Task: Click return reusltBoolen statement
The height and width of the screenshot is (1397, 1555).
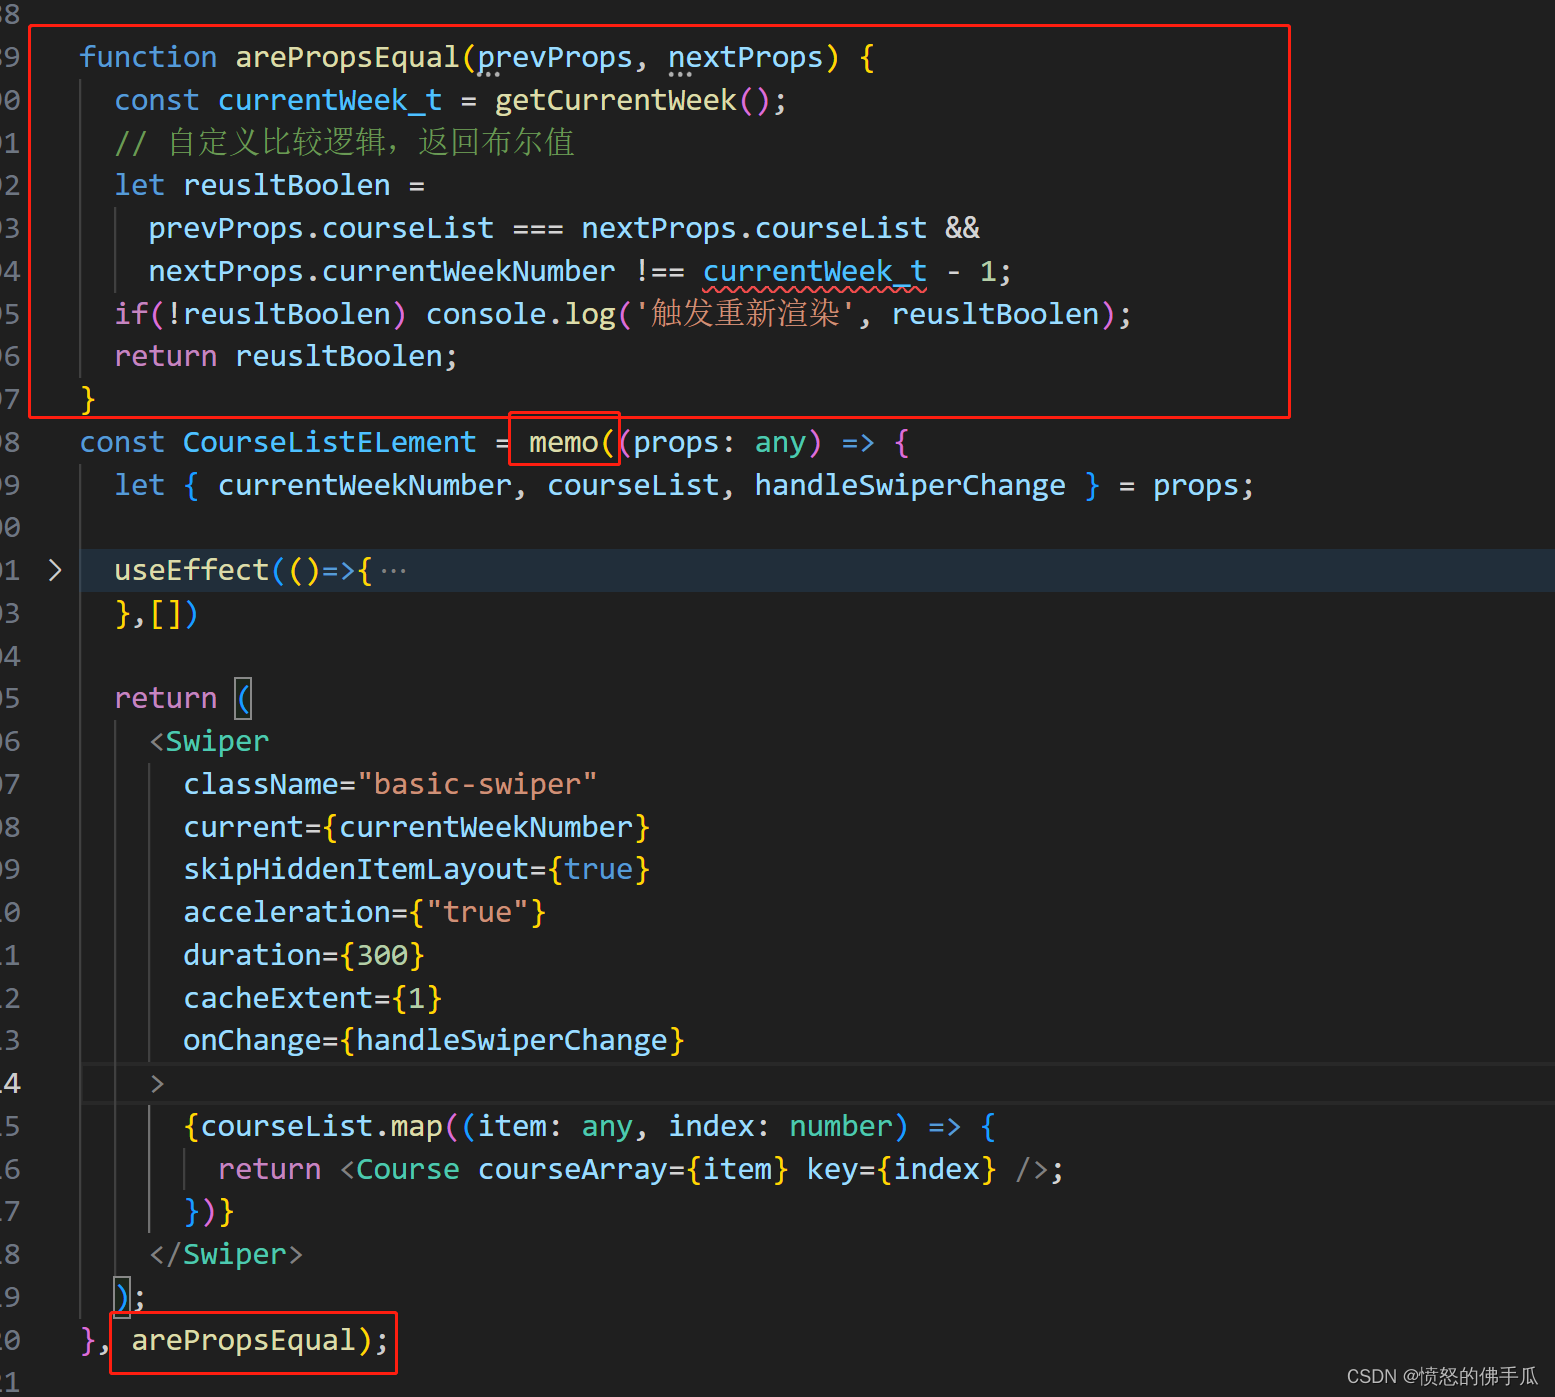Action: (x=286, y=356)
